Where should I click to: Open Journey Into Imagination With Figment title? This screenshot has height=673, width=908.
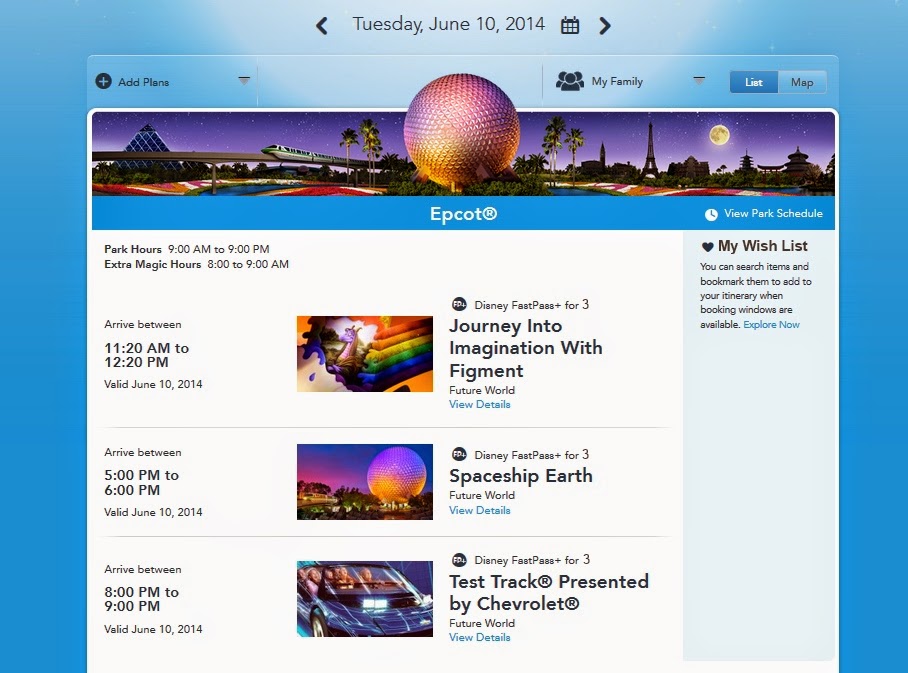526,348
